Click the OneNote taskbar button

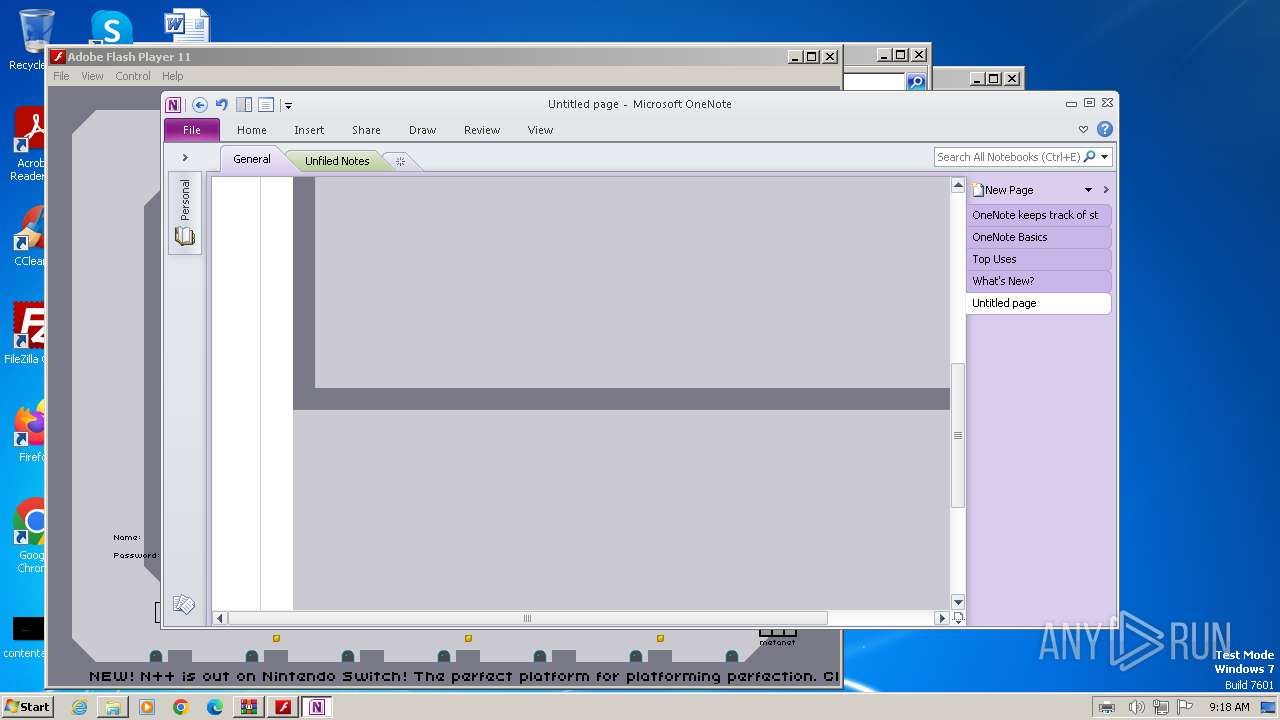[x=317, y=707]
